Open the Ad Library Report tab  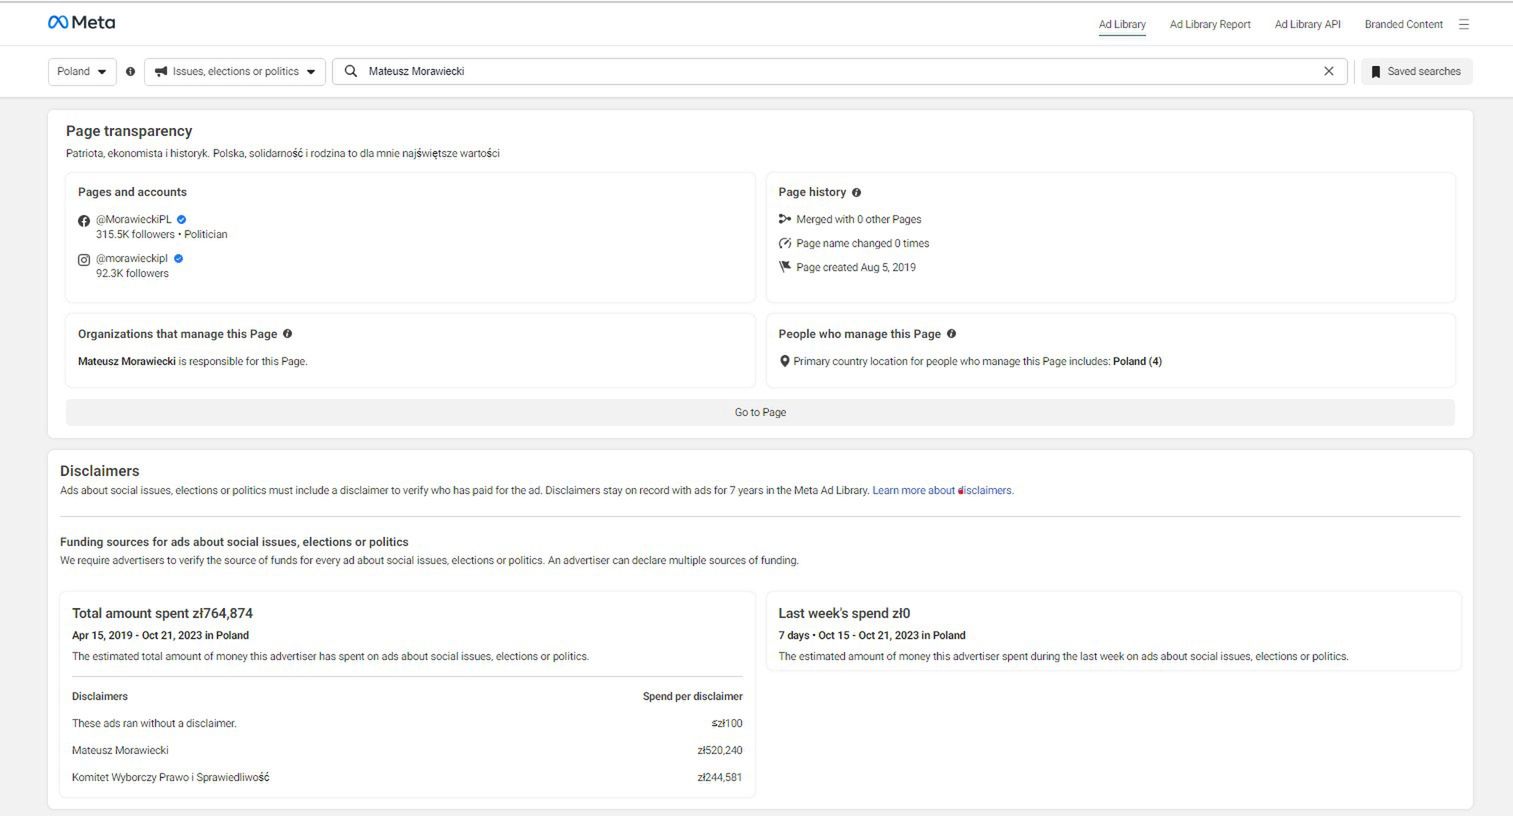click(1210, 24)
